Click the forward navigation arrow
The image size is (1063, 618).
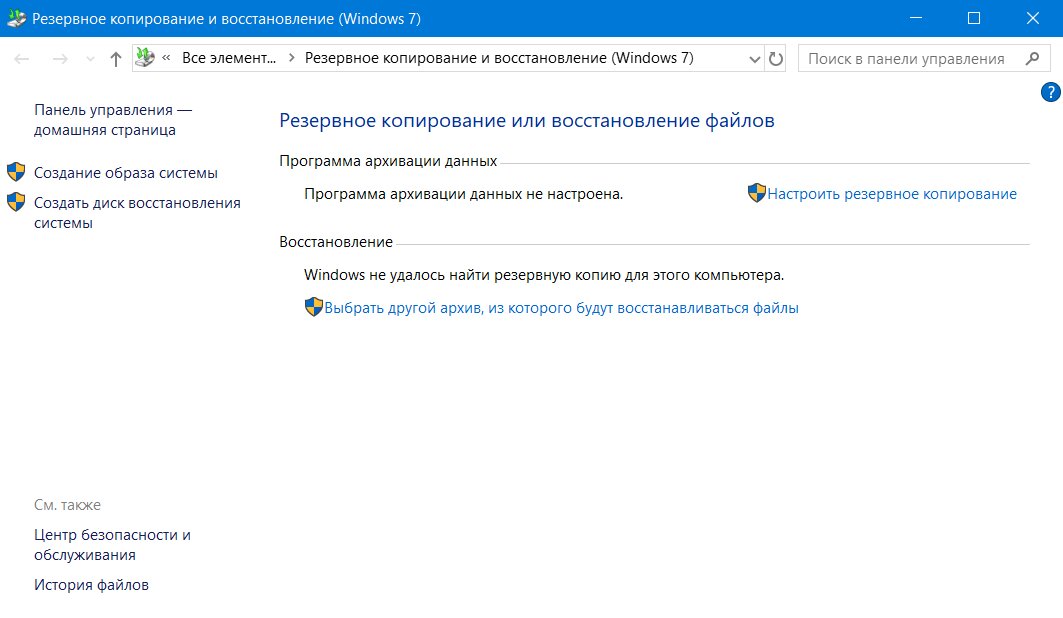[60, 59]
